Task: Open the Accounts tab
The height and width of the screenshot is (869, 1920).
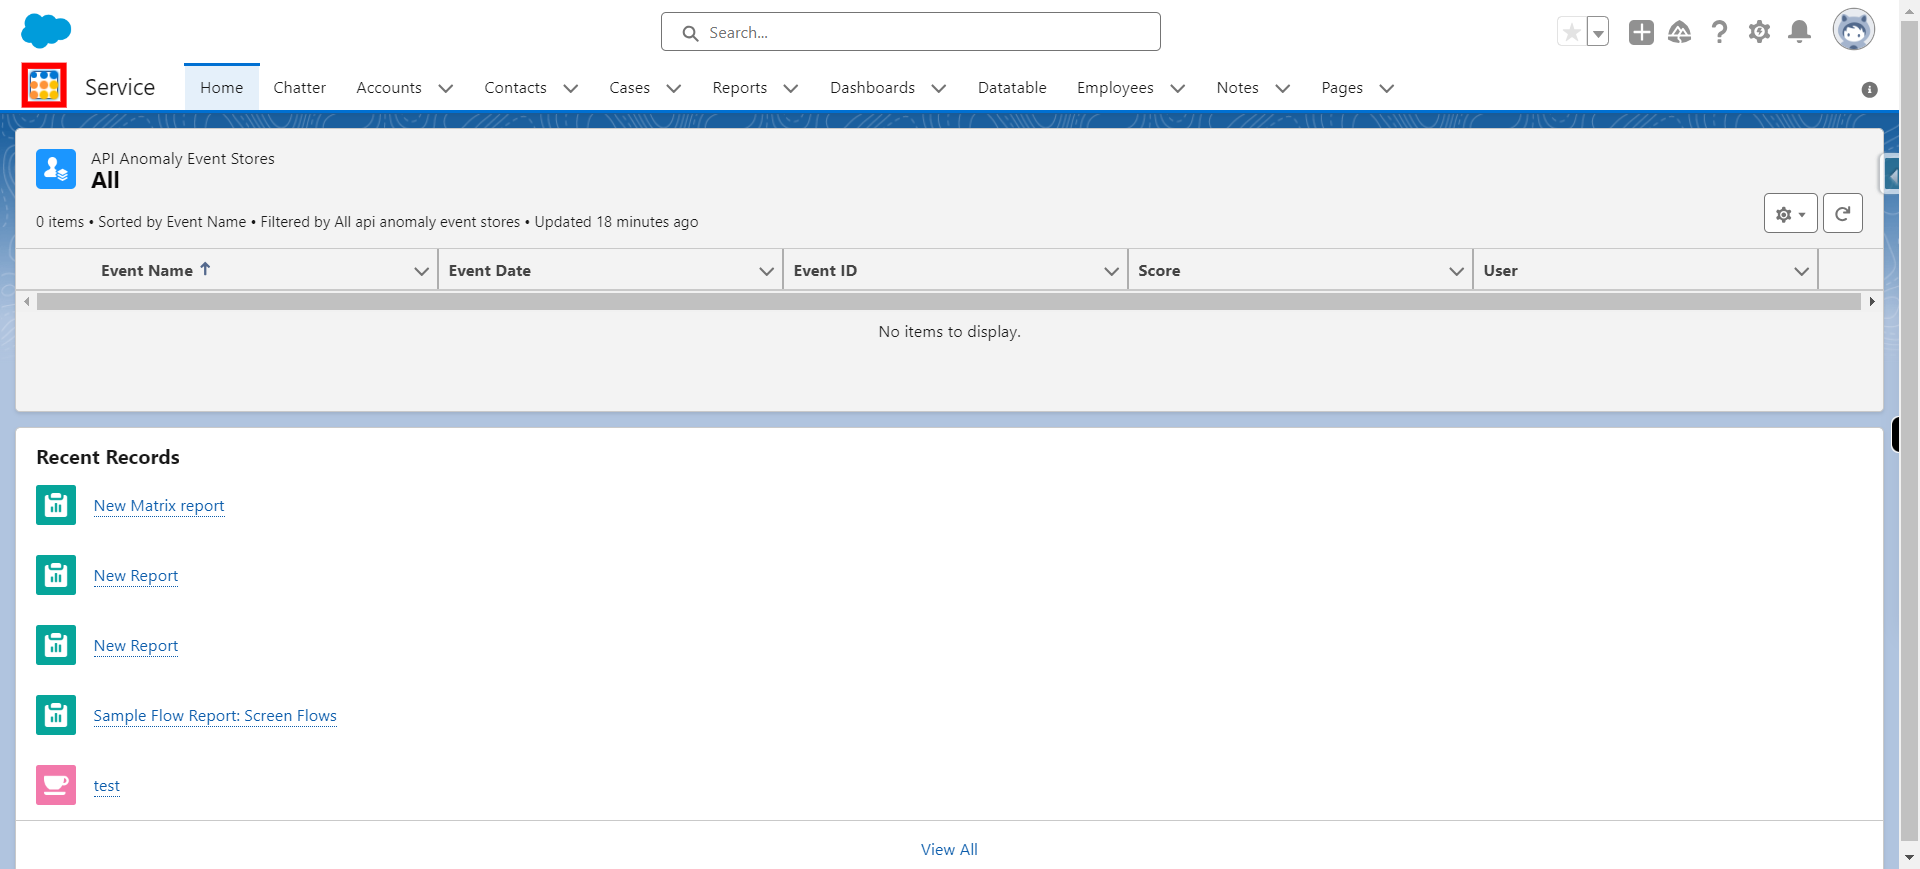Action: click(x=389, y=88)
